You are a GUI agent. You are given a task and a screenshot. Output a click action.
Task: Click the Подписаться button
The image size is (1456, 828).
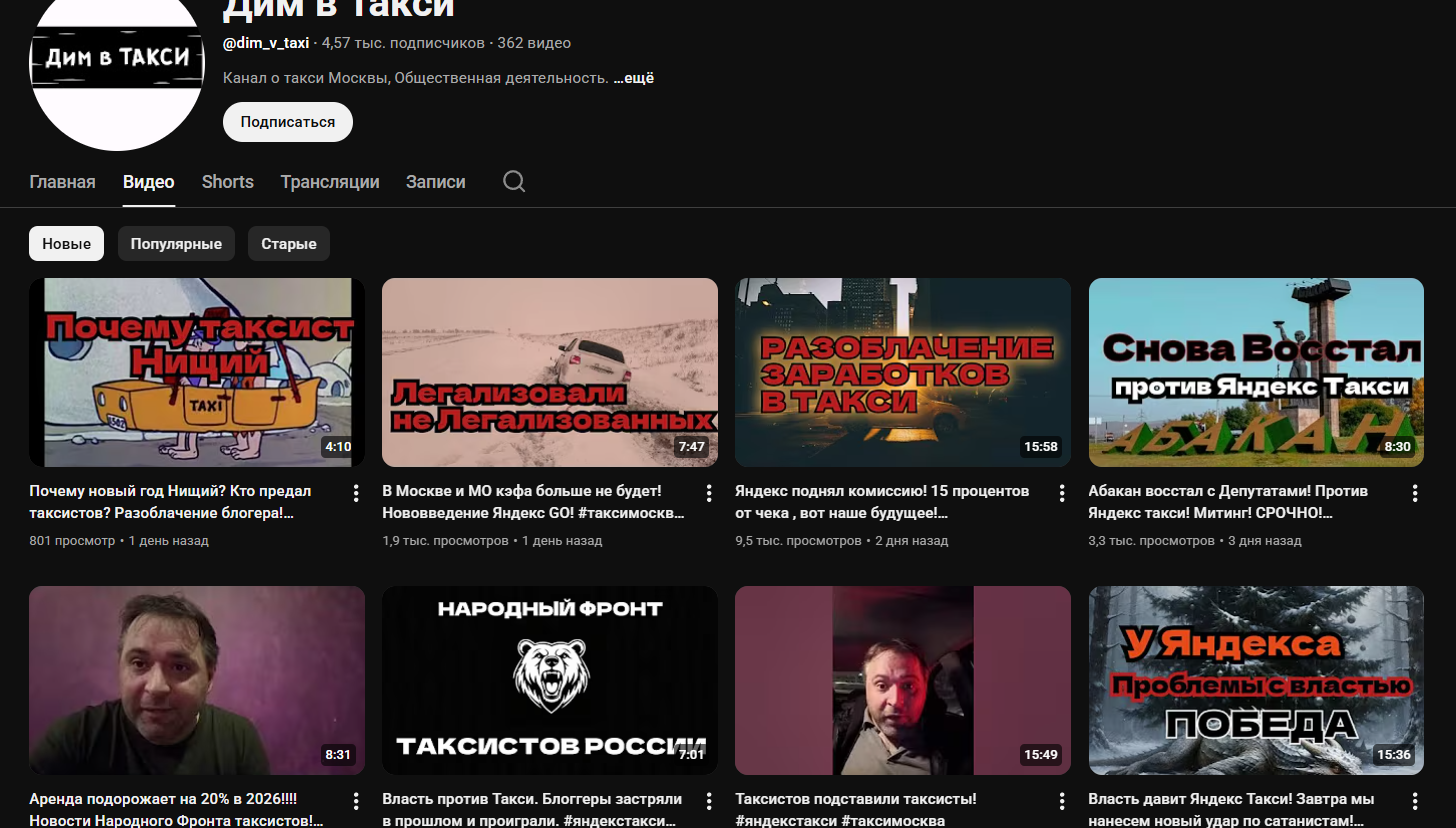(x=288, y=122)
